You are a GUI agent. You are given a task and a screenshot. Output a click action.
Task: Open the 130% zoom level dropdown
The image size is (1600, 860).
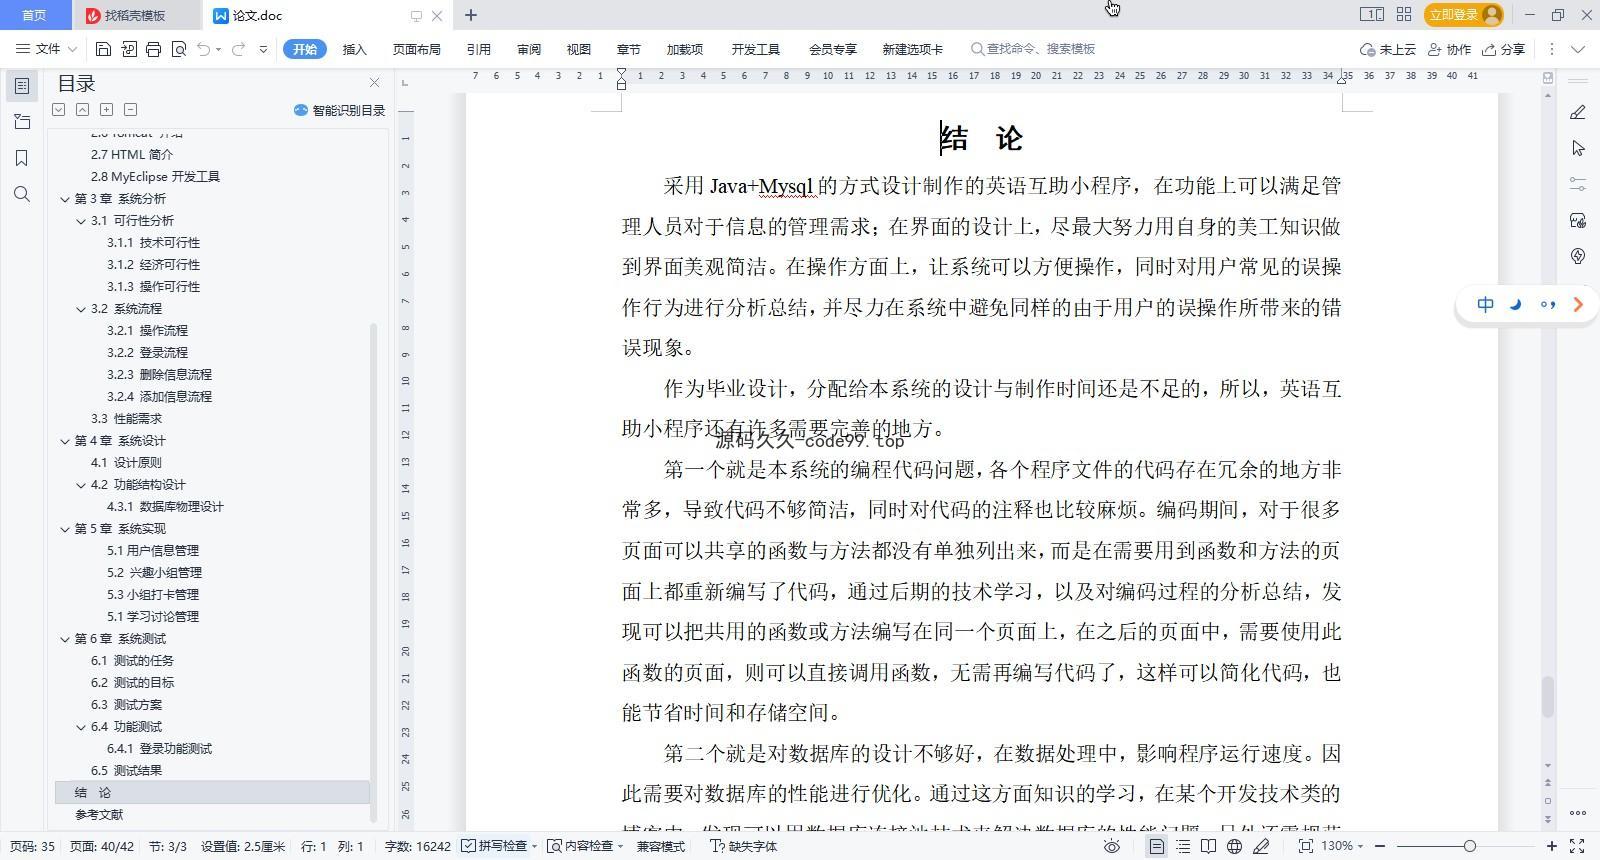(x=1343, y=846)
